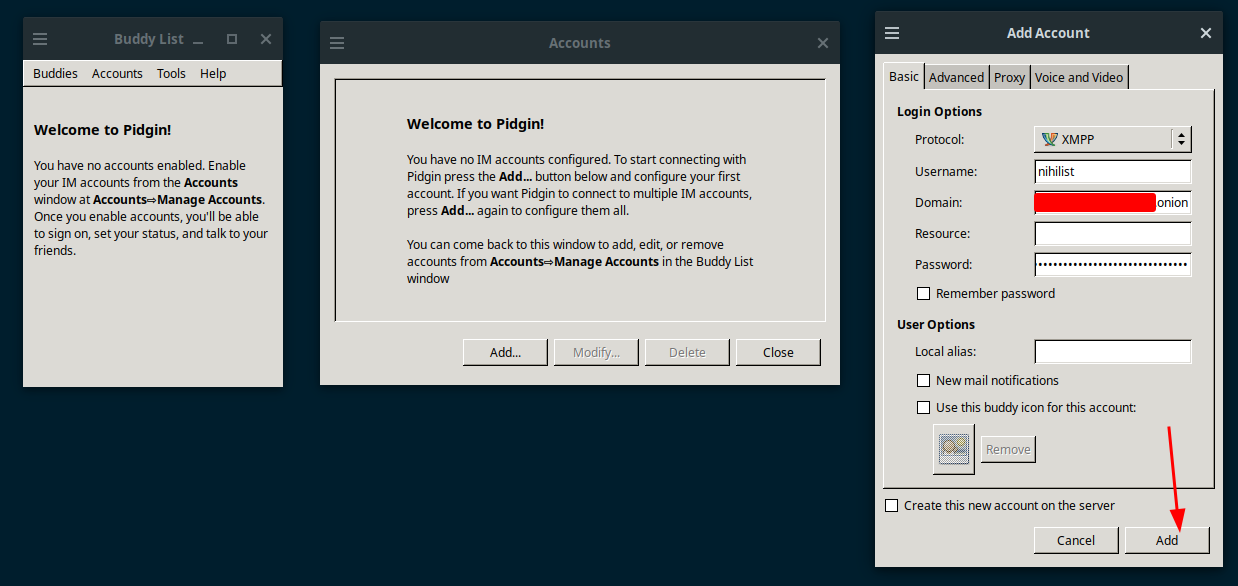Switch to the Voice and Video tab
The width and height of the screenshot is (1238, 586).
(x=1079, y=77)
